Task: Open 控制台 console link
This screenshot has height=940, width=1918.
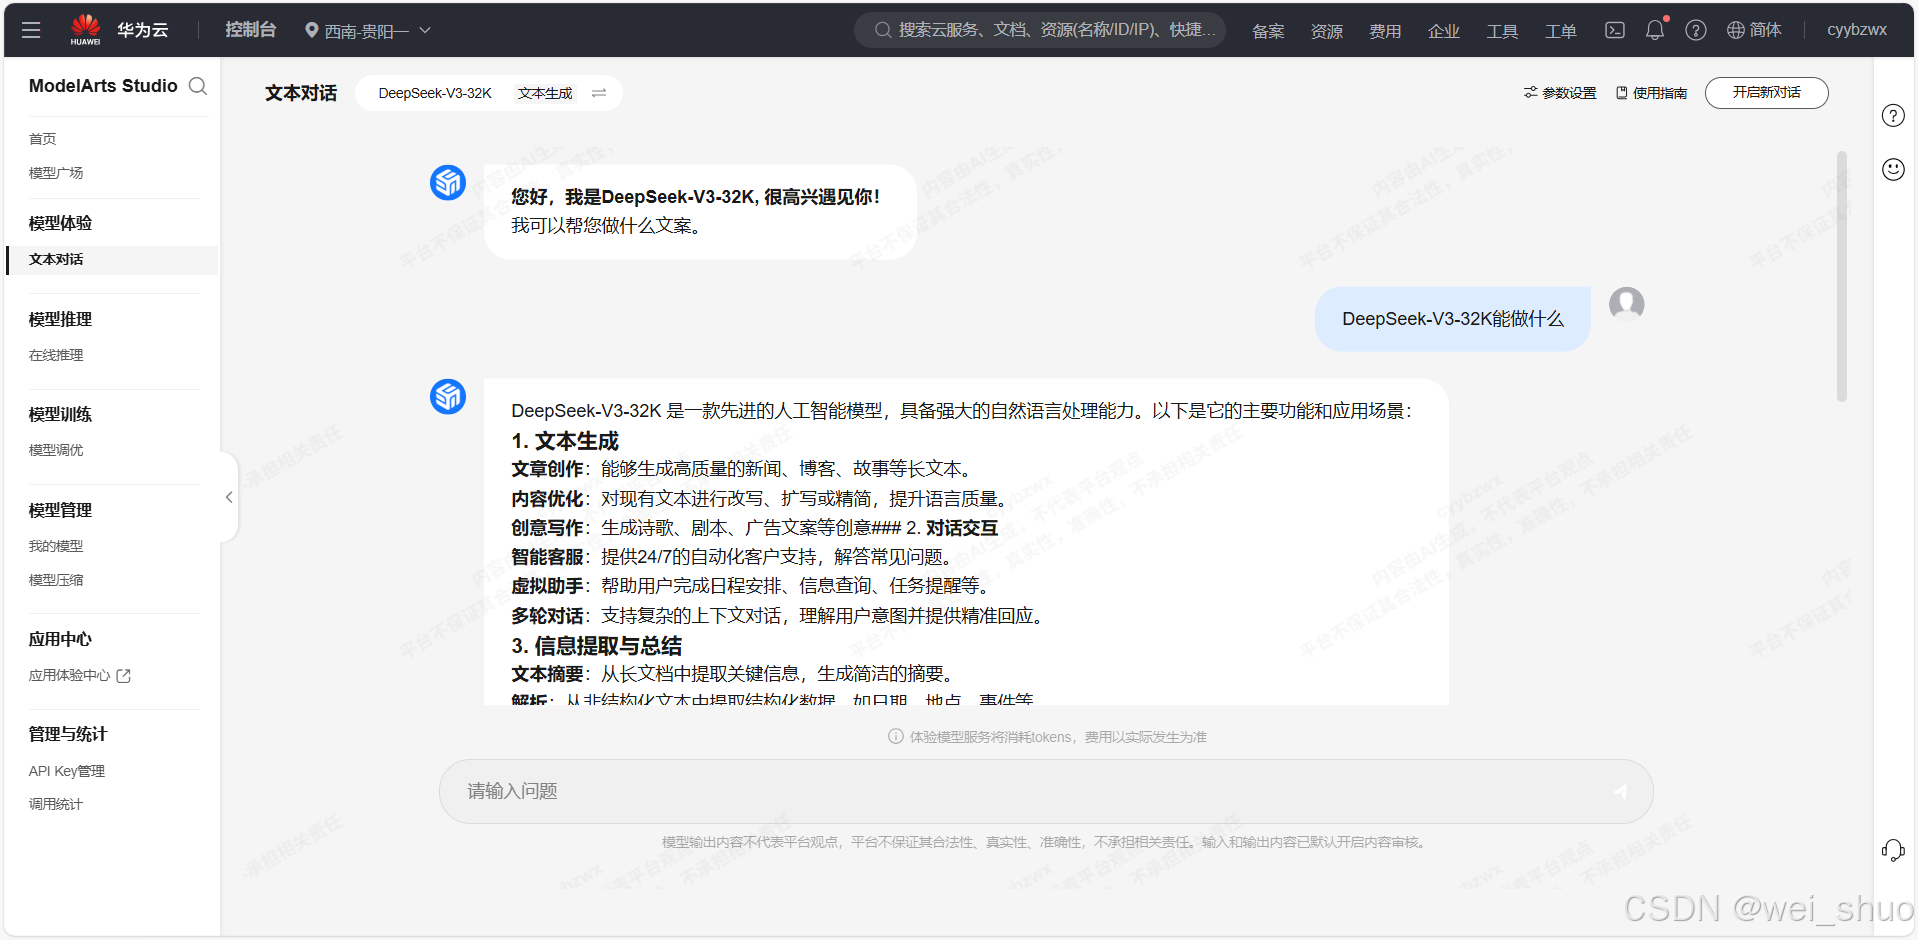Action: [250, 30]
